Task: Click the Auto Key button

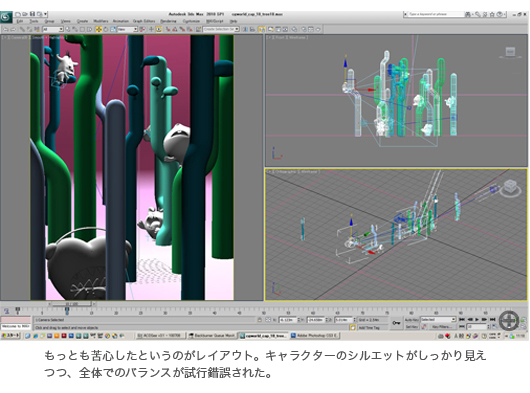Action: (411, 319)
